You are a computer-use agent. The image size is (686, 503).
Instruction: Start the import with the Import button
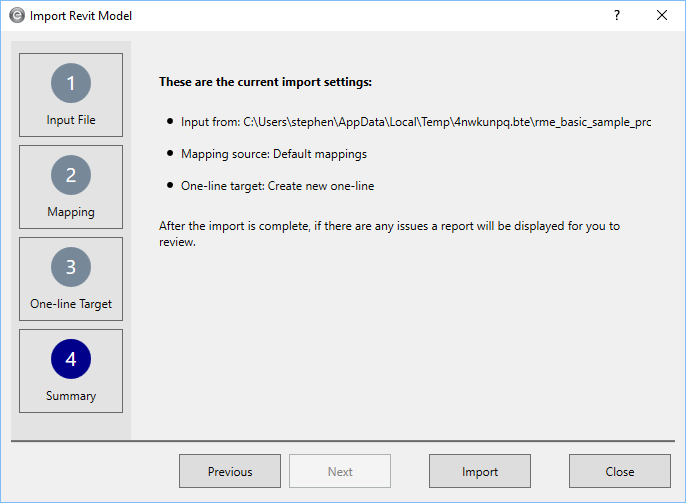point(480,472)
